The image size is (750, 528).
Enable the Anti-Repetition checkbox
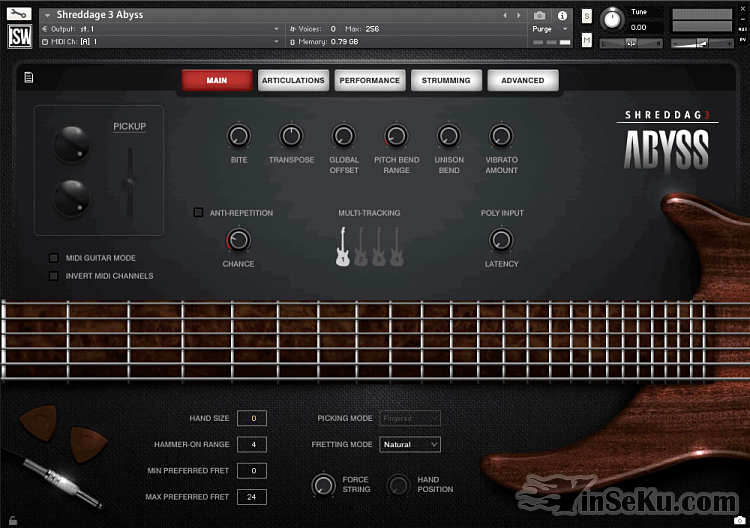point(199,213)
